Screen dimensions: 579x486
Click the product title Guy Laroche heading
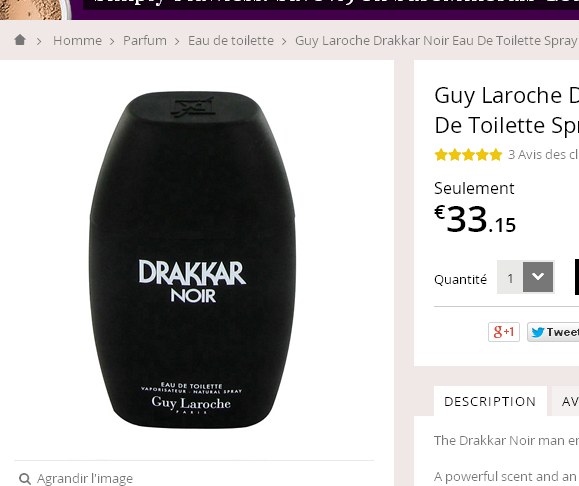(x=507, y=110)
